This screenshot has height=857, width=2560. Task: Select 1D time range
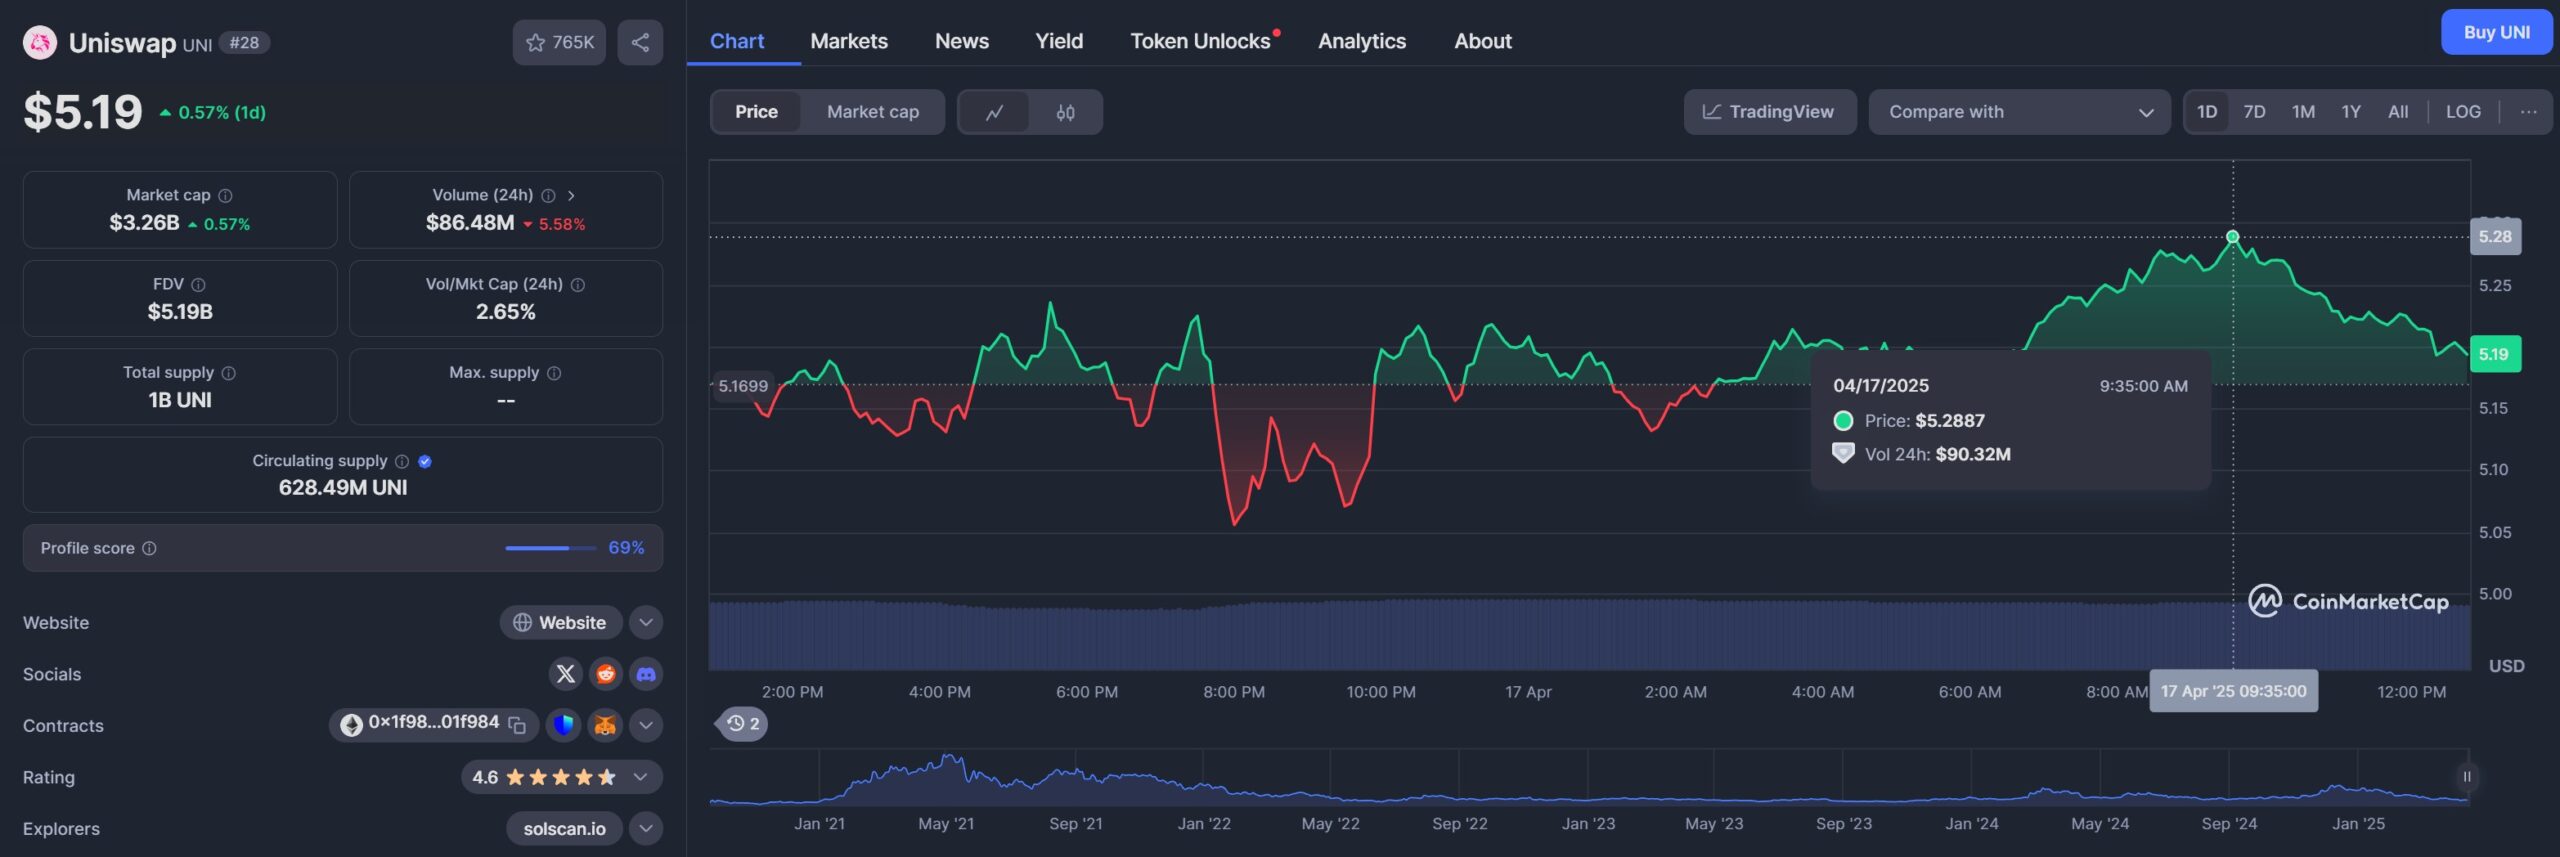(x=2207, y=112)
